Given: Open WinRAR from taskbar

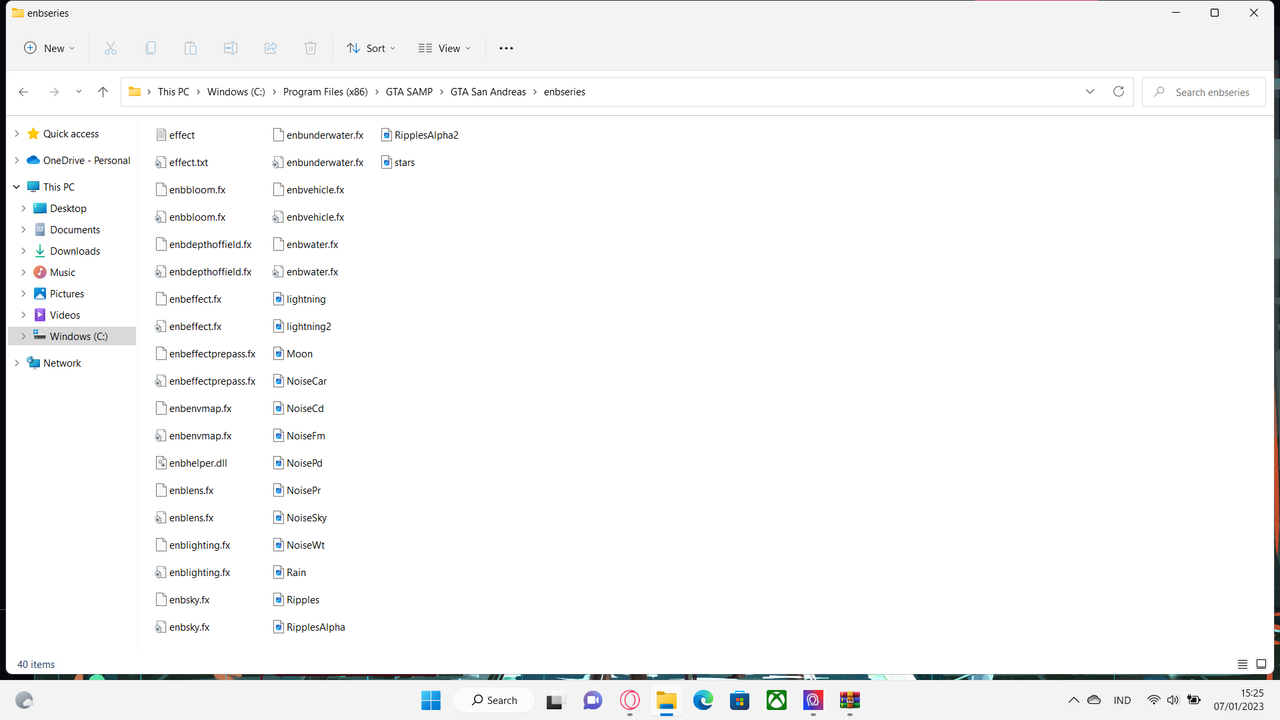Looking at the screenshot, I should (x=850, y=700).
